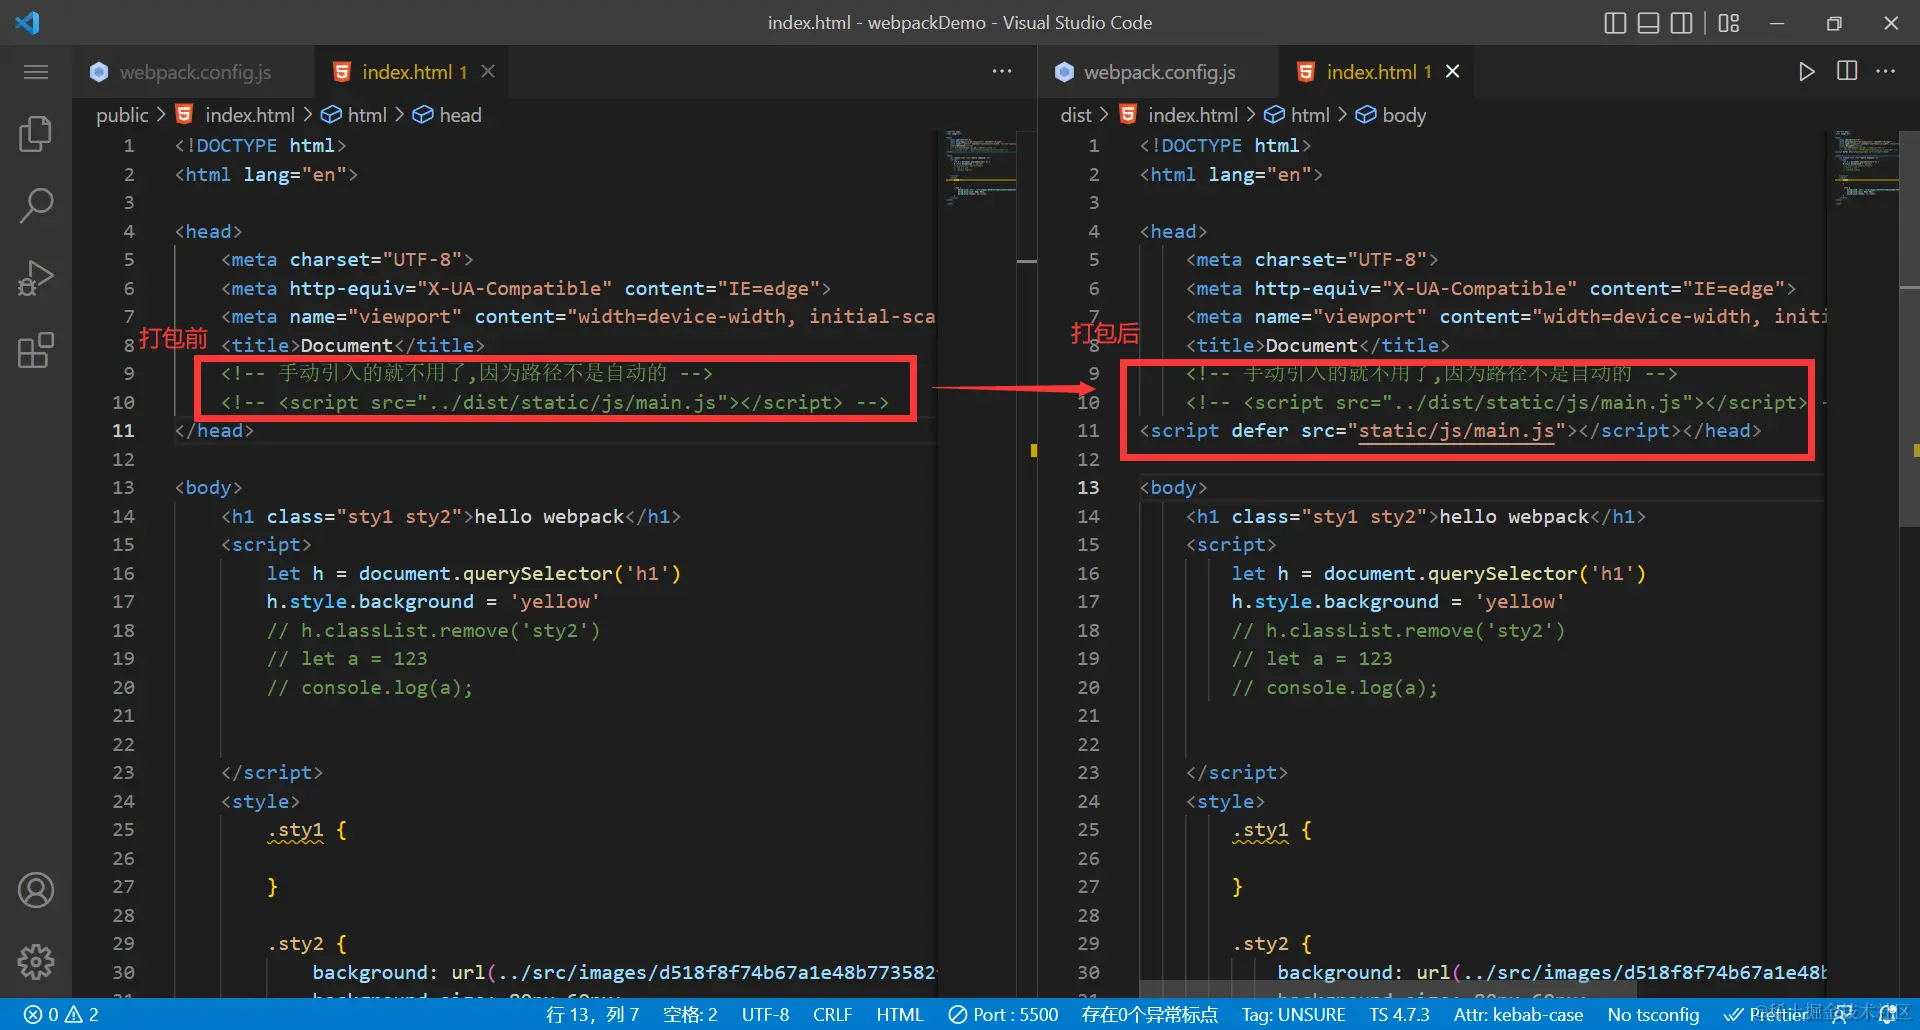Click 'console.log(a);' comment in left editor
The height and width of the screenshot is (1030, 1920).
click(x=387, y=688)
